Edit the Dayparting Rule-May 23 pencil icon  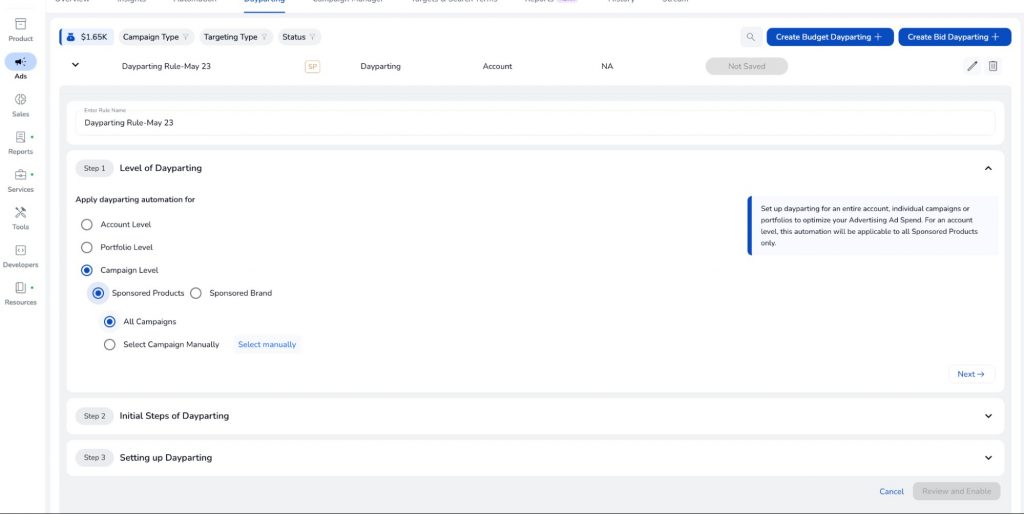tap(972, 66)
